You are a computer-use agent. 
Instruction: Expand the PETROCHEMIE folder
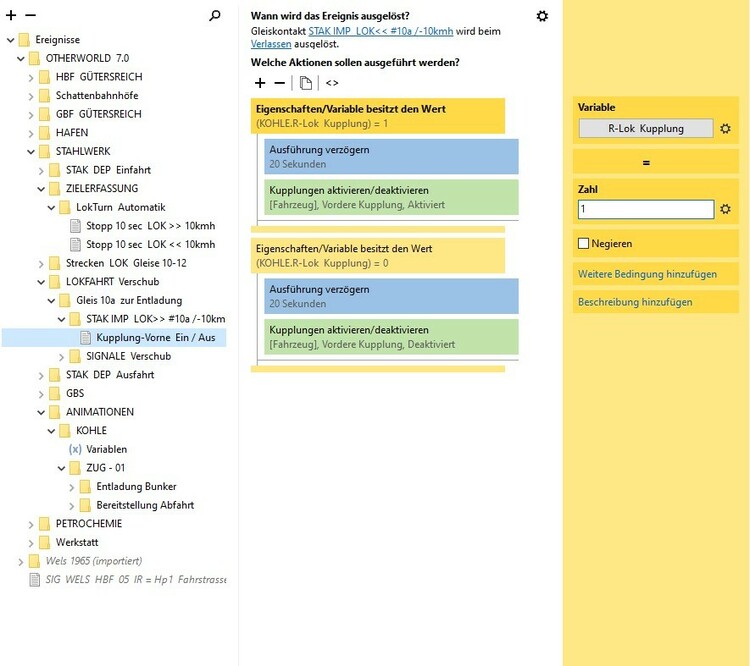31,523
